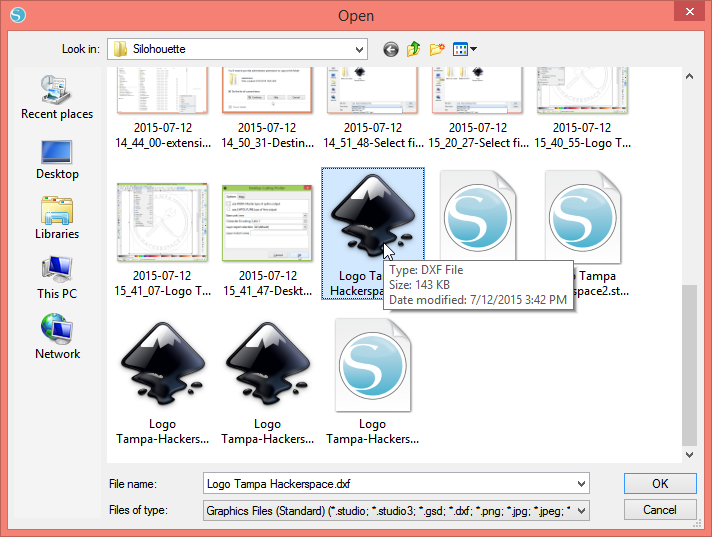Expand the Look in folder dropdown
The image size is (712, 537).
pyautogui.click(x=359, y=49)
